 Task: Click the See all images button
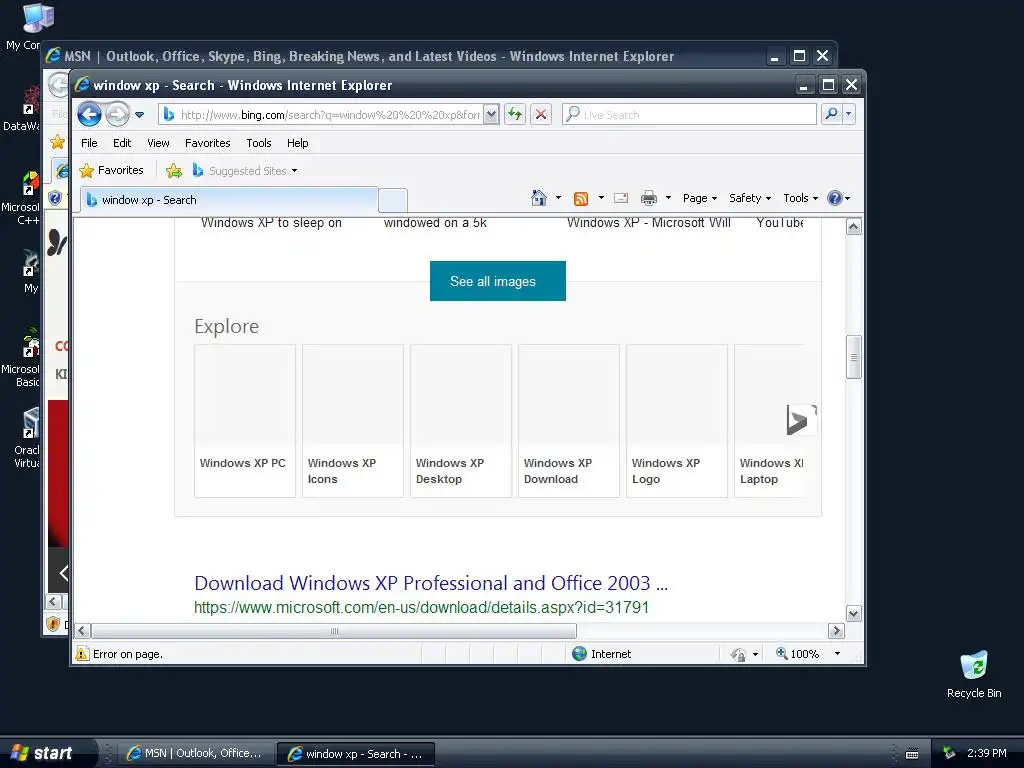pyautogui.click(x=498, y=281)
